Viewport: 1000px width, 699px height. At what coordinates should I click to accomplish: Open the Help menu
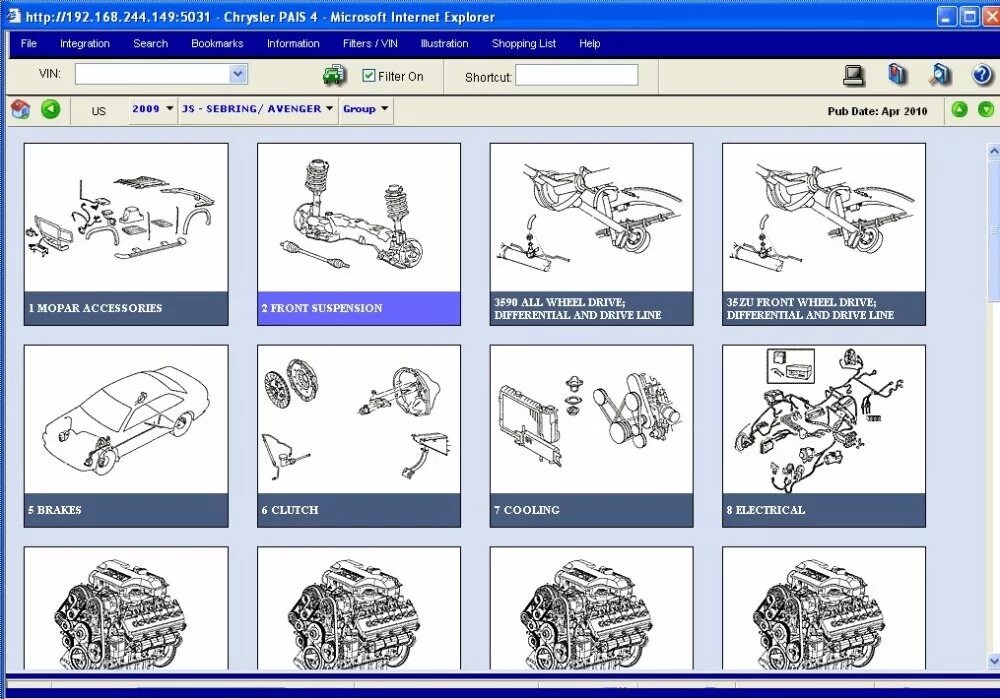(x=589, y=43)
